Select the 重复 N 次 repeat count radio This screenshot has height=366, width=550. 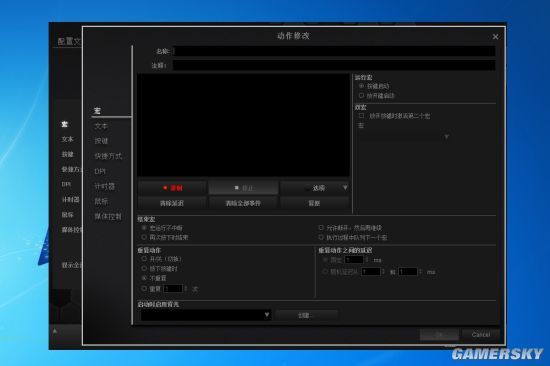[x=144, y=288]
